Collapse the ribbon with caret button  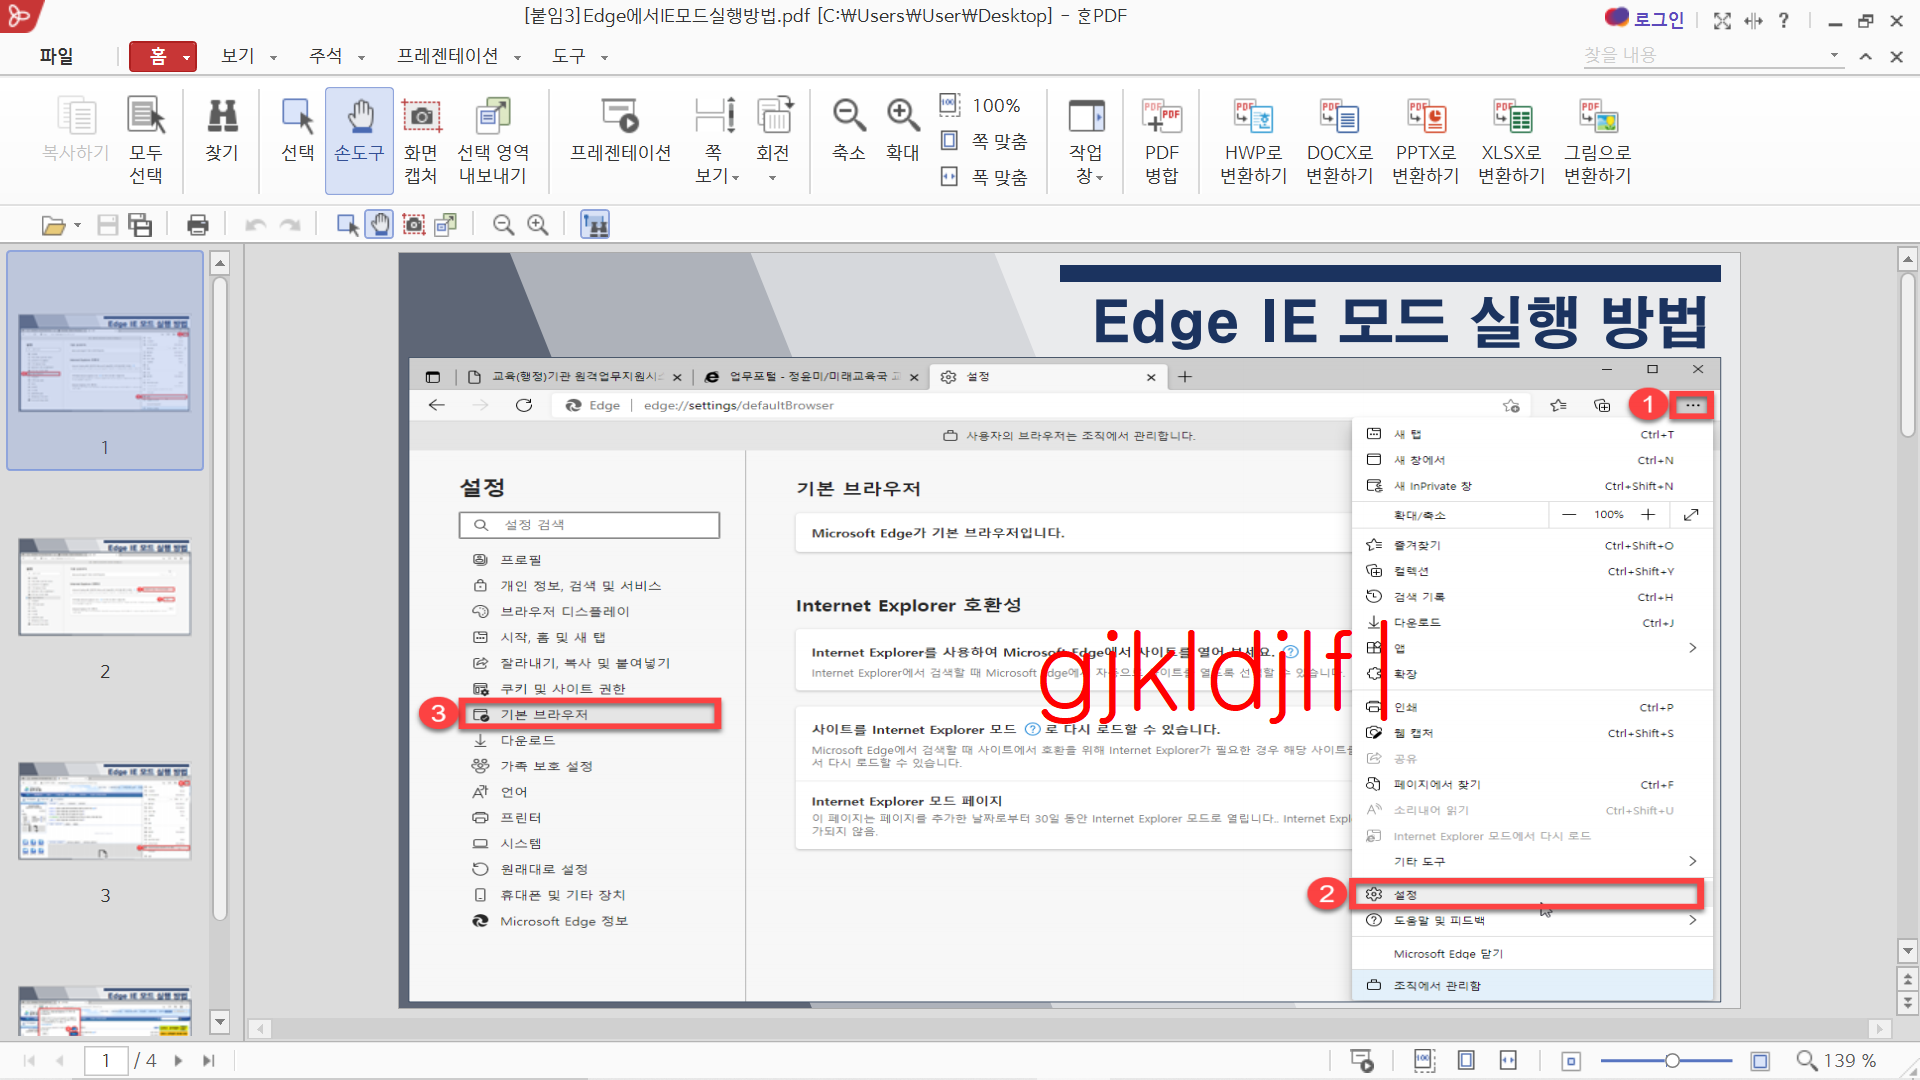(1865, 57)
